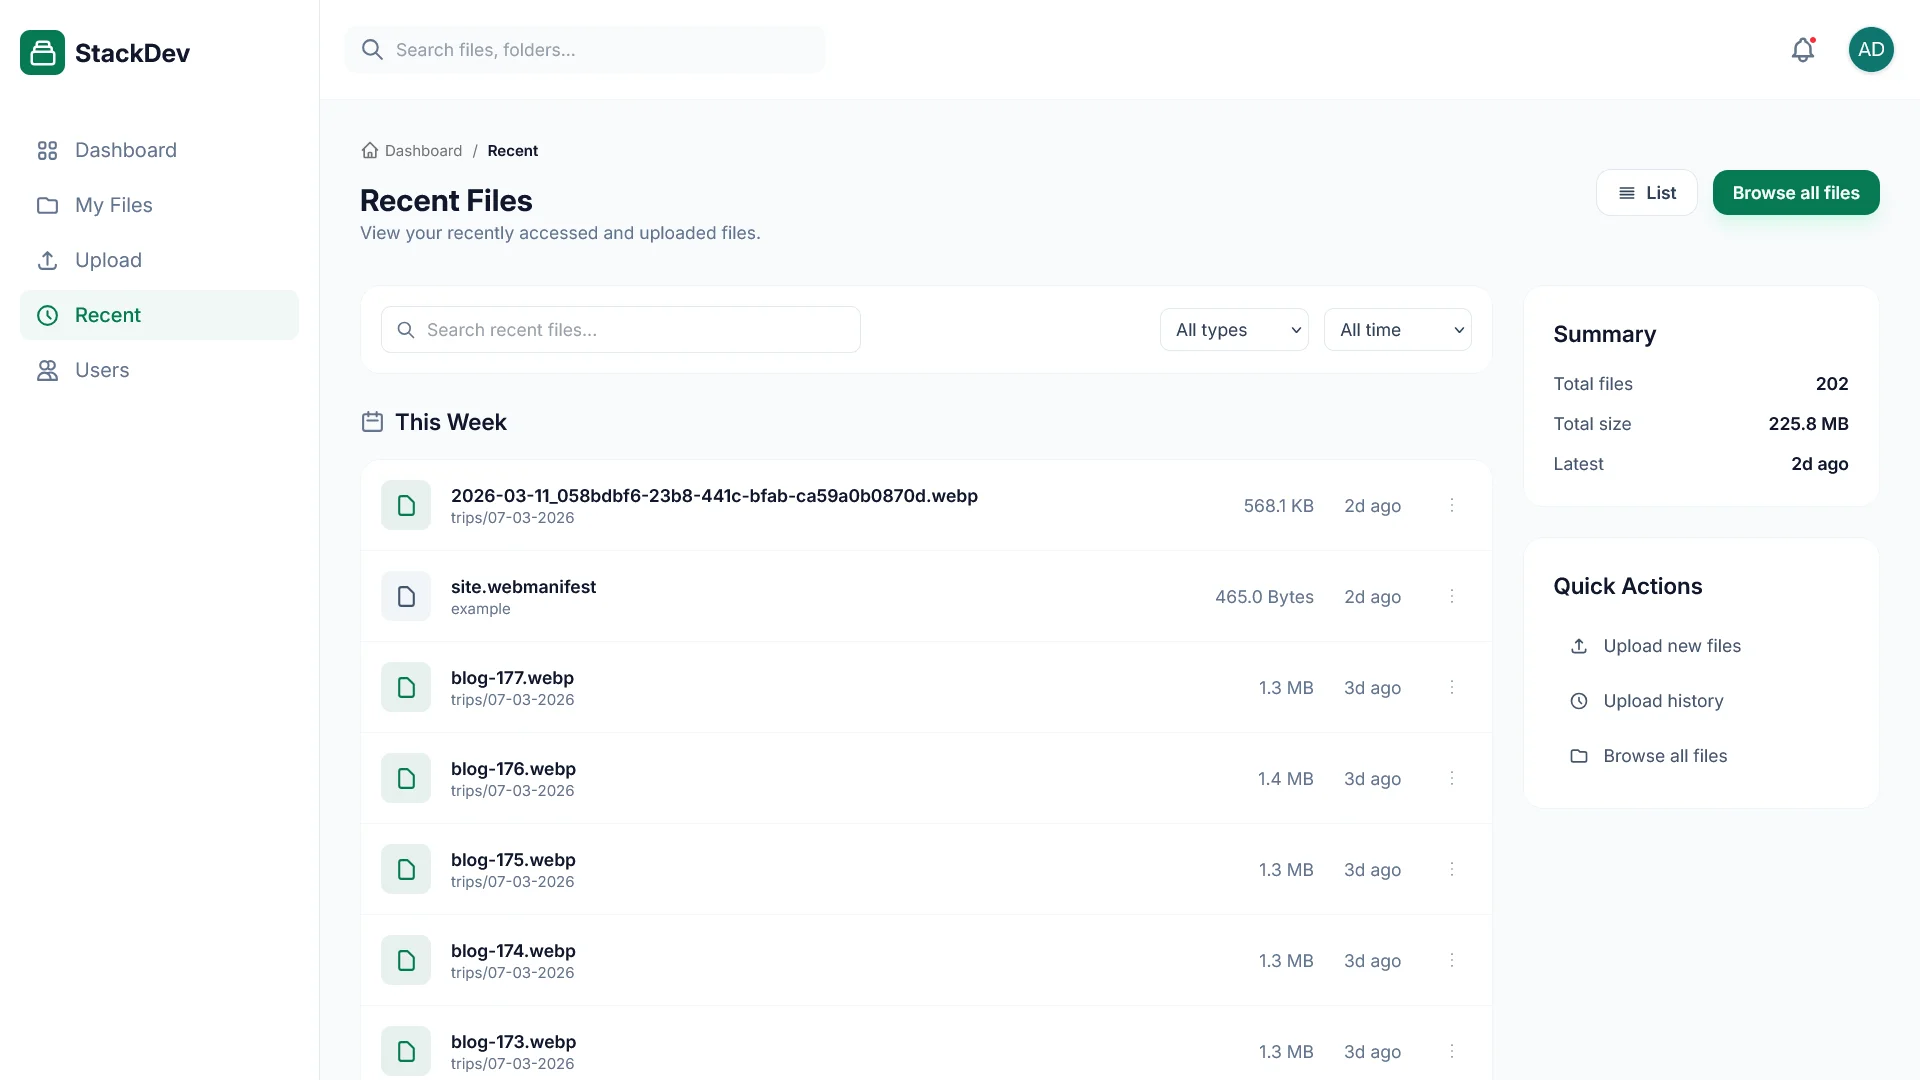
Task: Click home icon in breadcrumb
Action: [x=370, y=151]
